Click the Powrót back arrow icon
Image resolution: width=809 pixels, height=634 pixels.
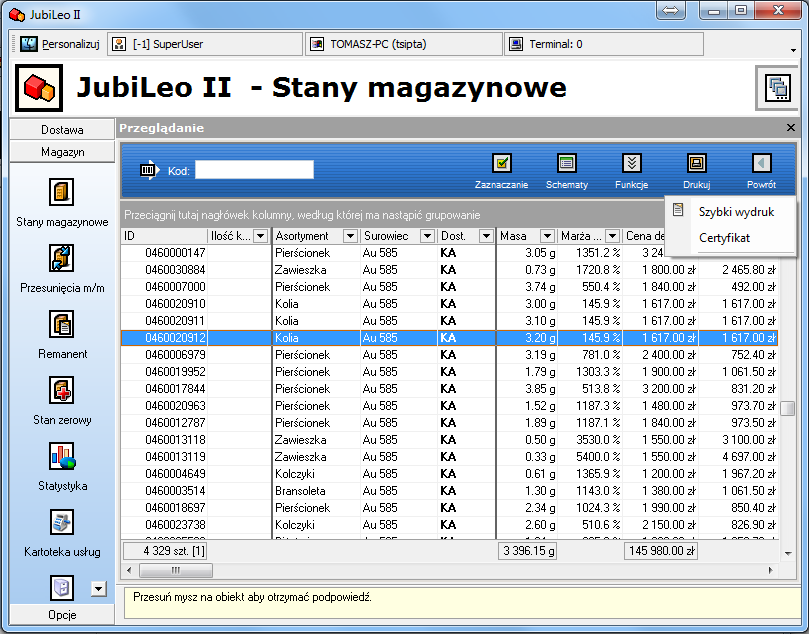(762, 164)
